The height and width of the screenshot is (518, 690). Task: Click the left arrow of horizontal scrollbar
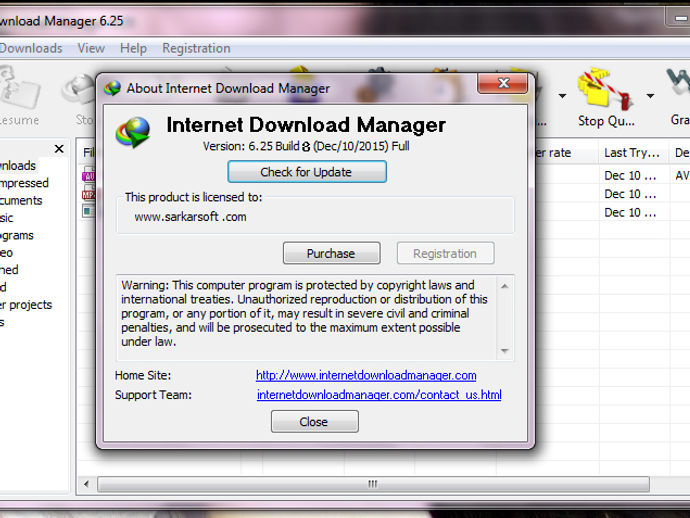tap(86, 484)
